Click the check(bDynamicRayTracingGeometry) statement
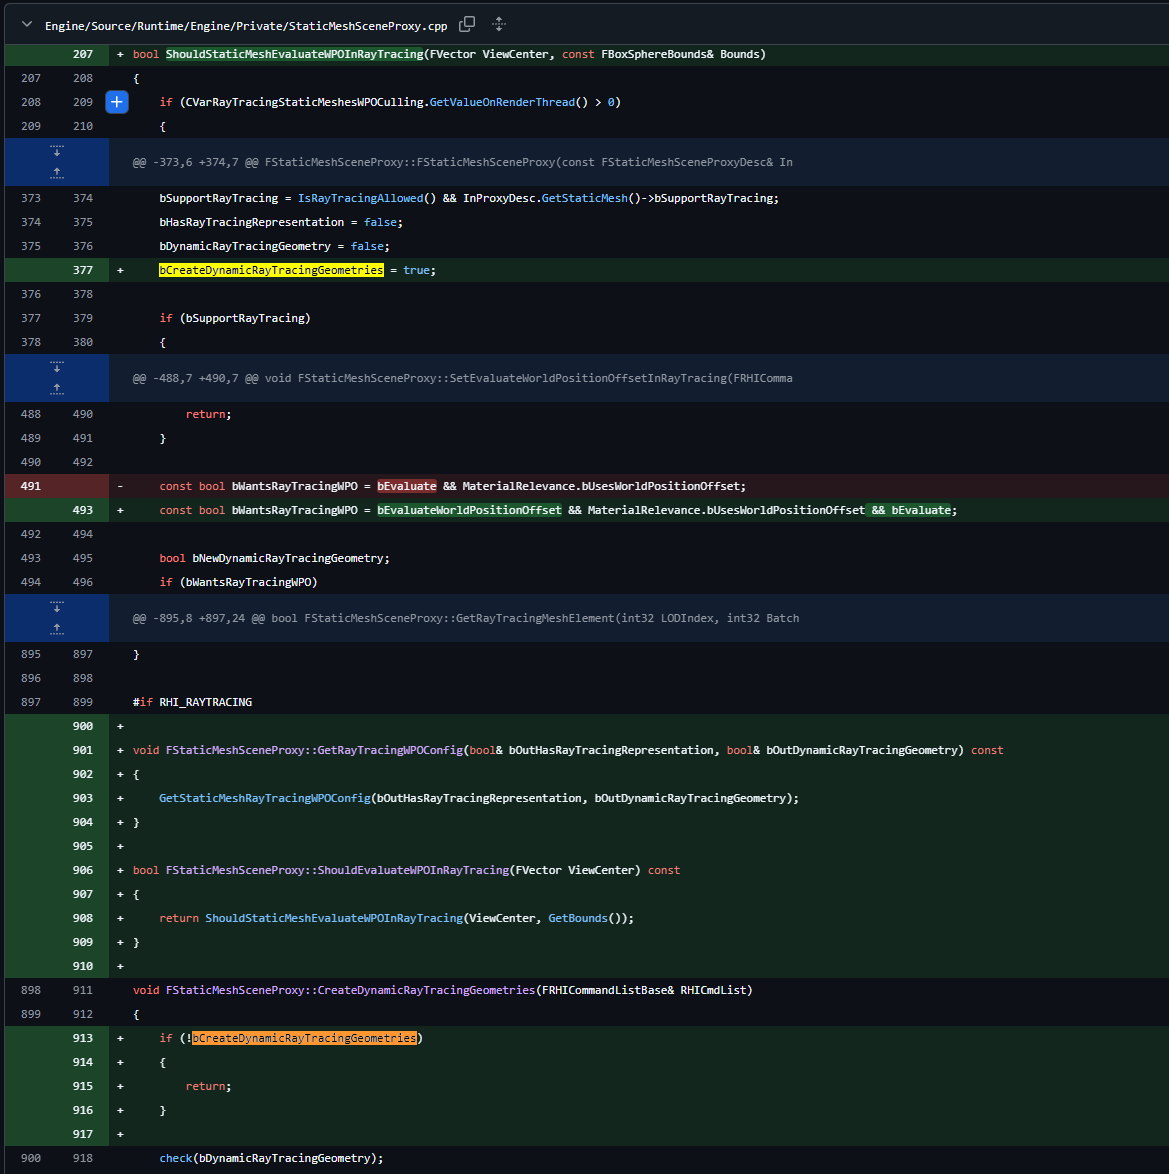1169x1174 pixels. [x=271, y=1158]
